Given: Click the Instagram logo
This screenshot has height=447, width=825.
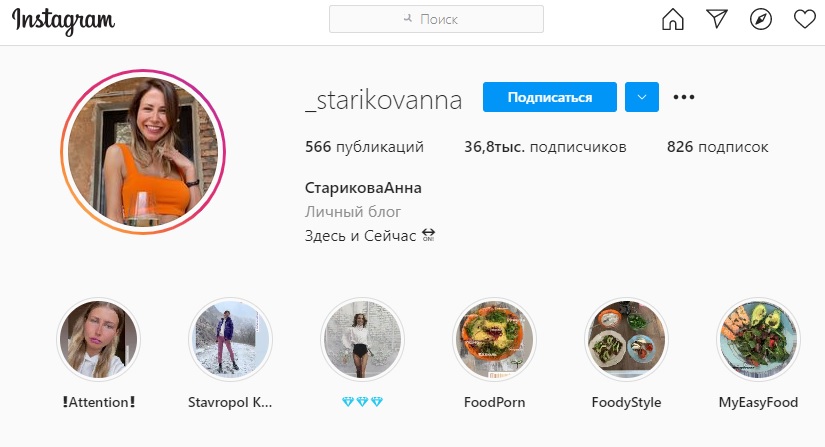Looking at the screenshot, I should pyautogui.click(x=63, y=22).
